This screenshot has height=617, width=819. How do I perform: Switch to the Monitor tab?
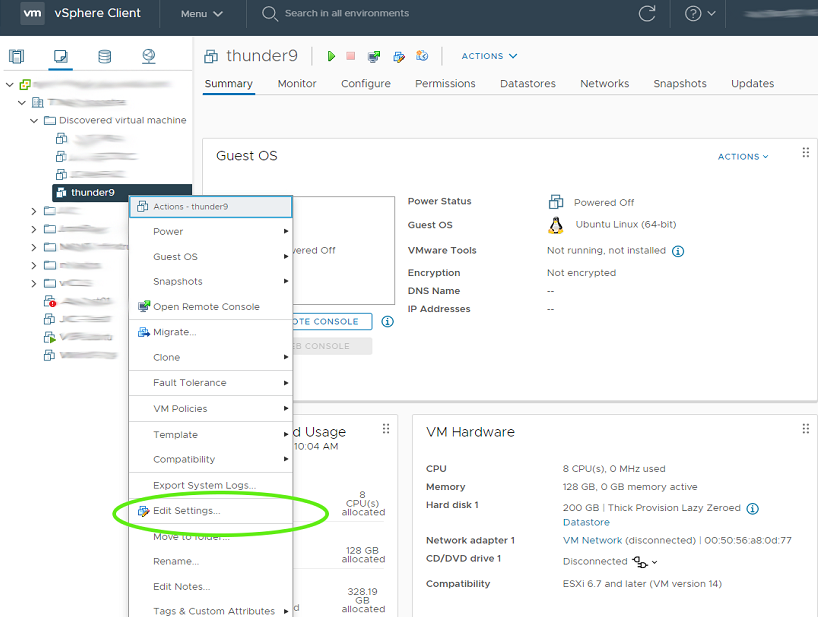[297, 84]
